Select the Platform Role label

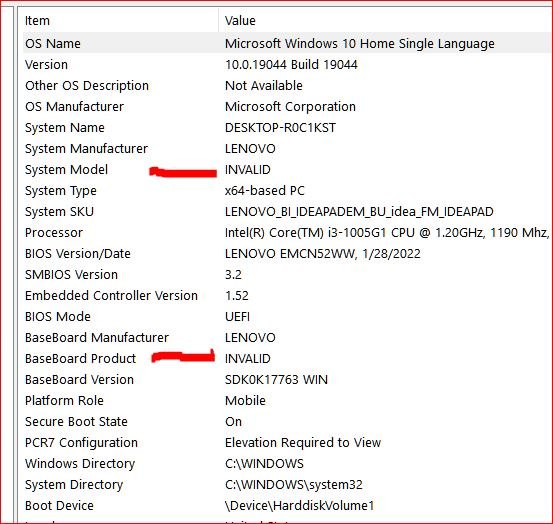point(64,401)
